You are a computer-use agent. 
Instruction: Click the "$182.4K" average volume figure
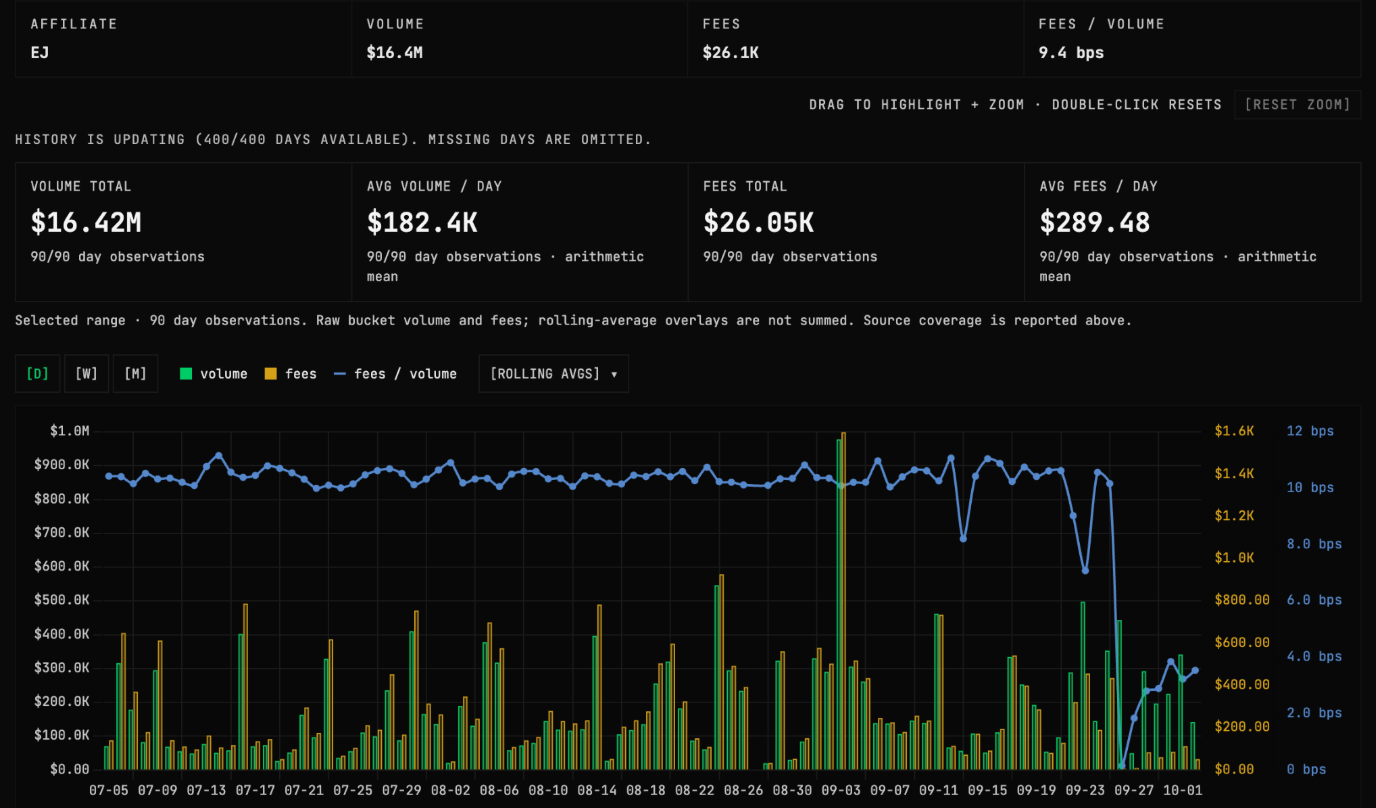(x=424, y=221)
